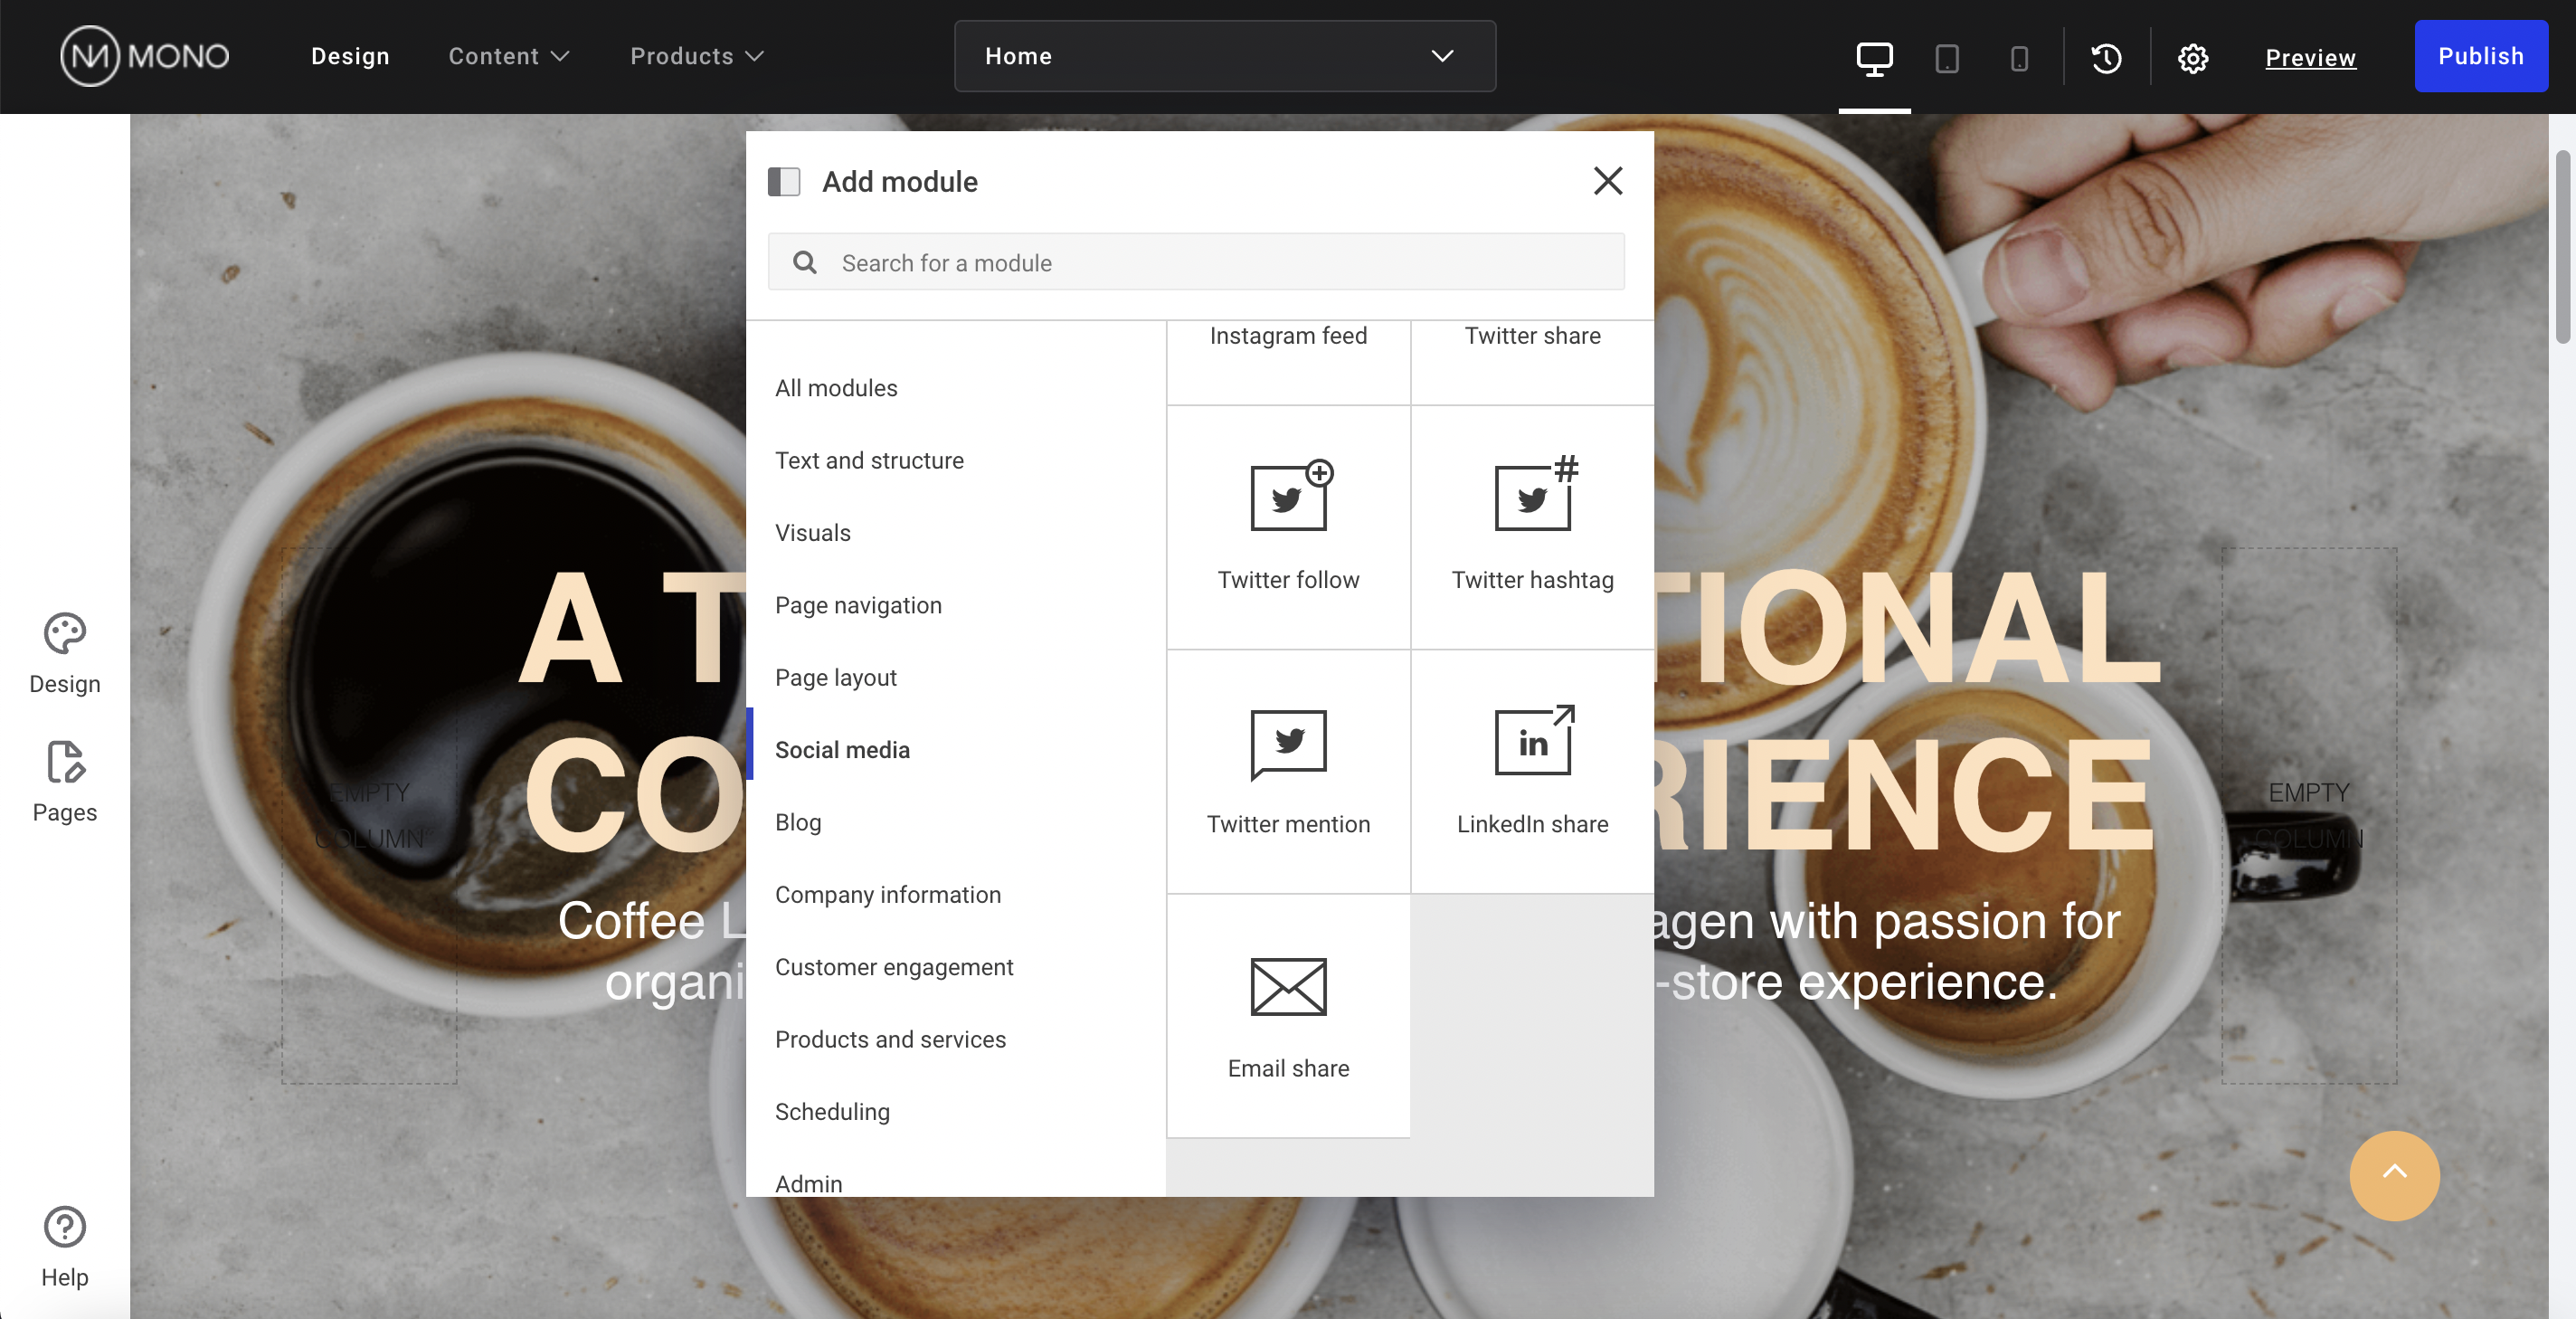
Task: Open the site Preview
Action: pyautogui.click(x=2311, y=57)
